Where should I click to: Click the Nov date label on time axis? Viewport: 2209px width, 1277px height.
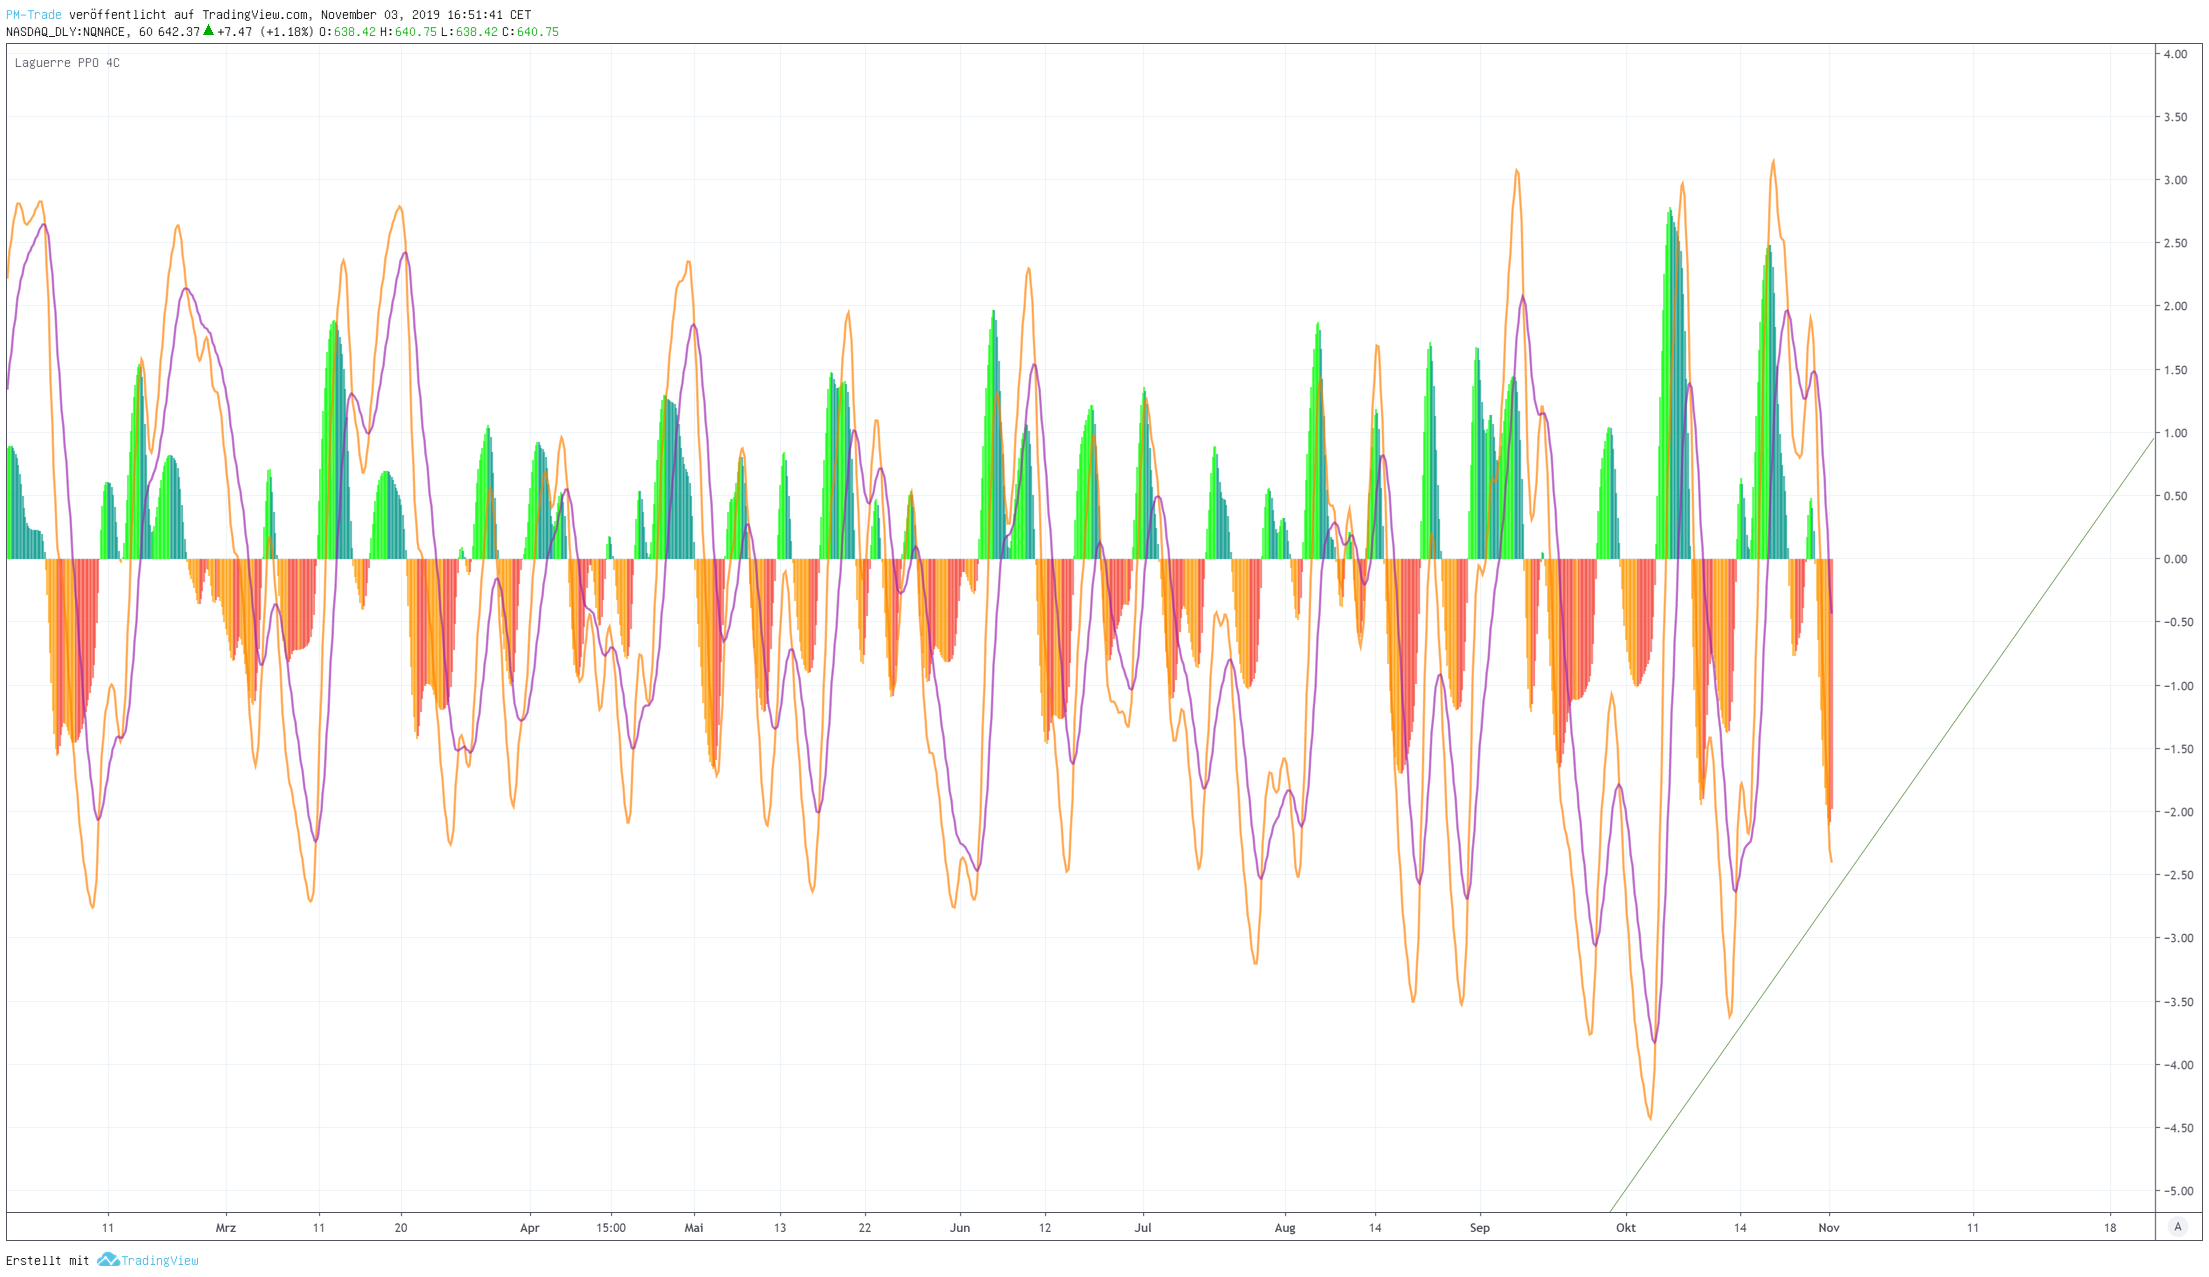(x=1829, y=1228)
